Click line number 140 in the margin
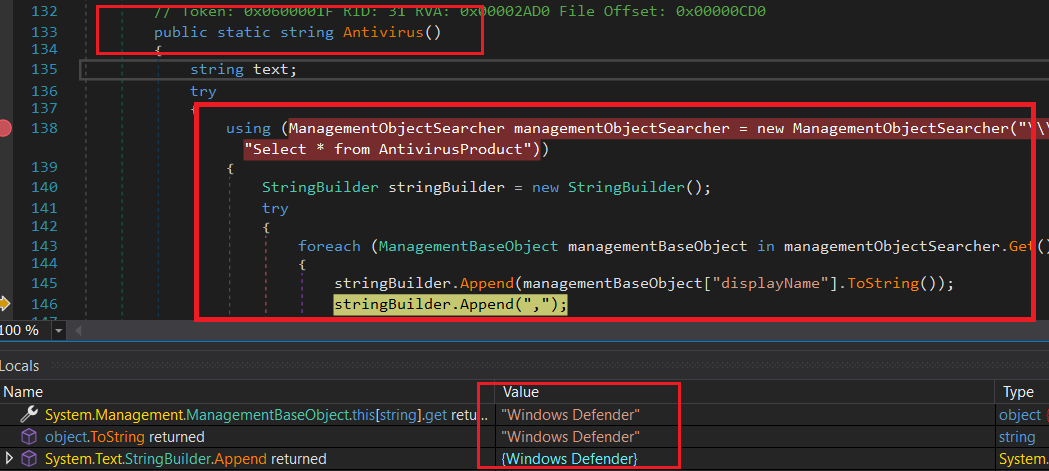This screenshot has width=1049, height=471. pos(44,187)
